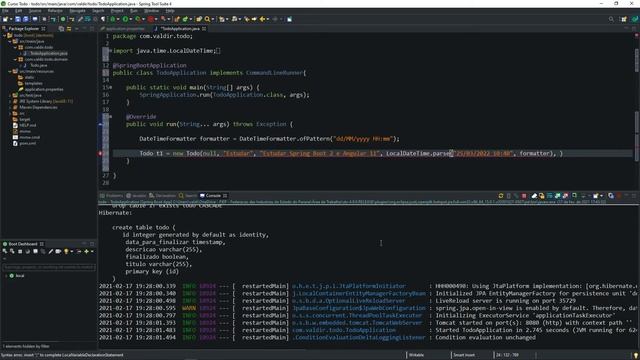Close the Console view tab
The image size is (640, 360).
tap(225, 196)
